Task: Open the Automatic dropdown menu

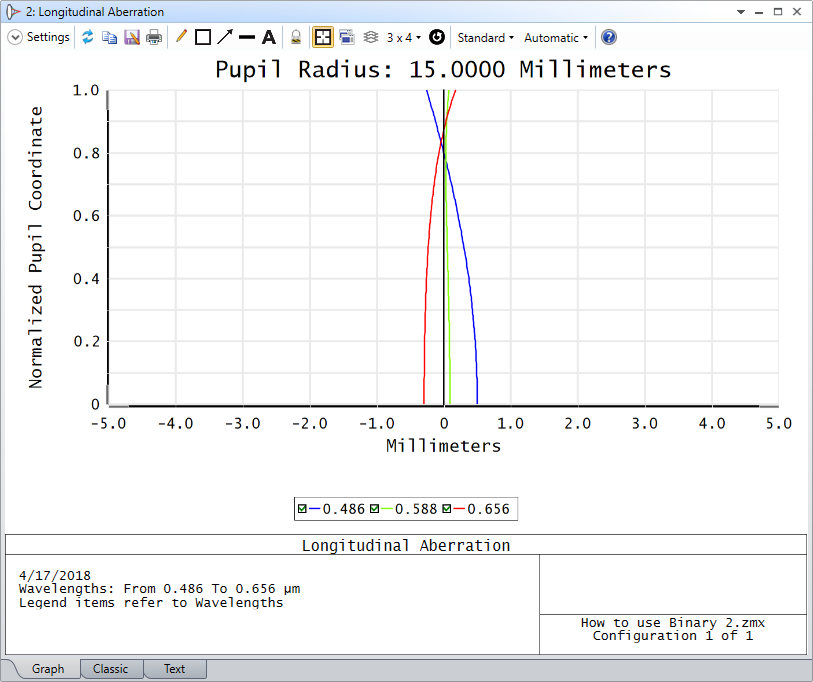Action: (x=556, y=37)
